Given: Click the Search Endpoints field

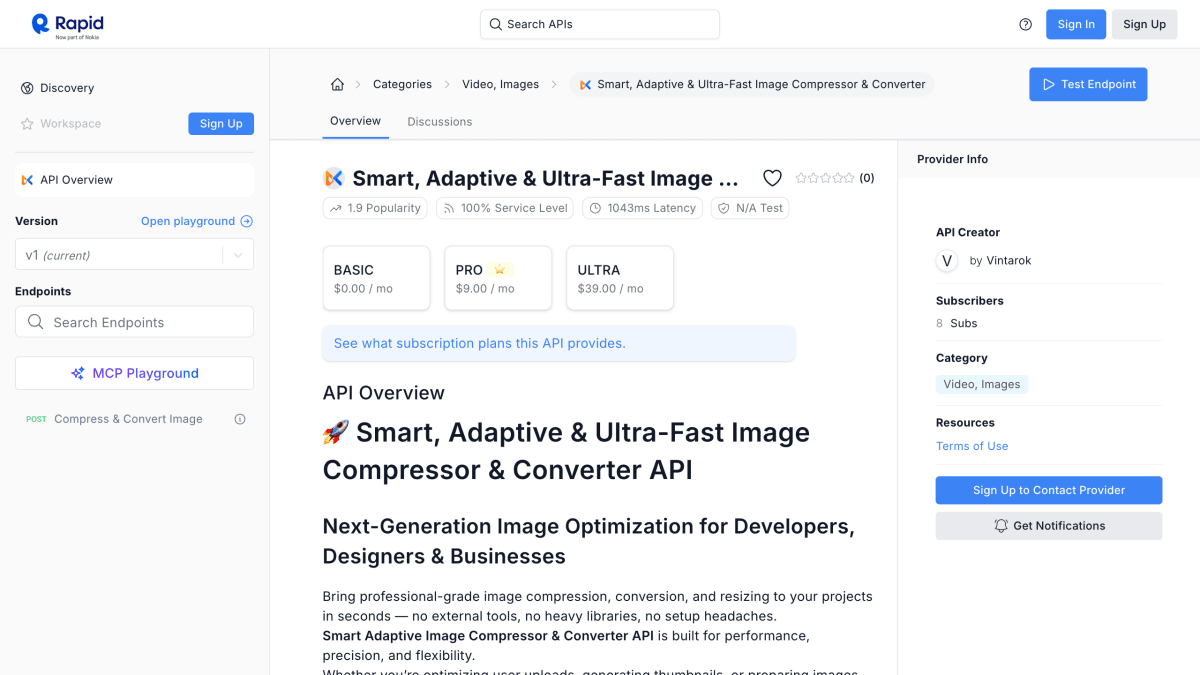Looking at the screenshot, I should pos(134,322).
